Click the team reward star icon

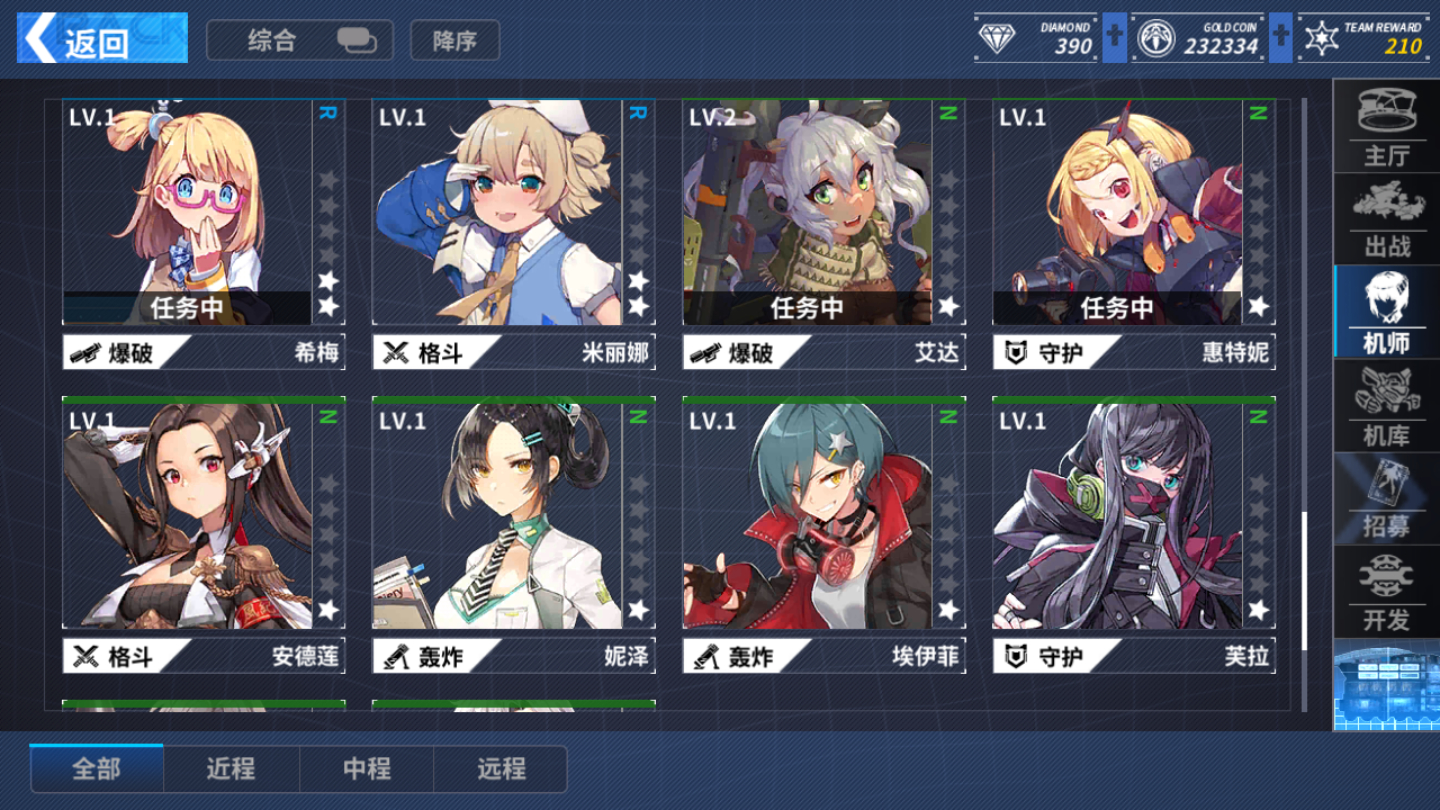click(x=1321, y=38)
